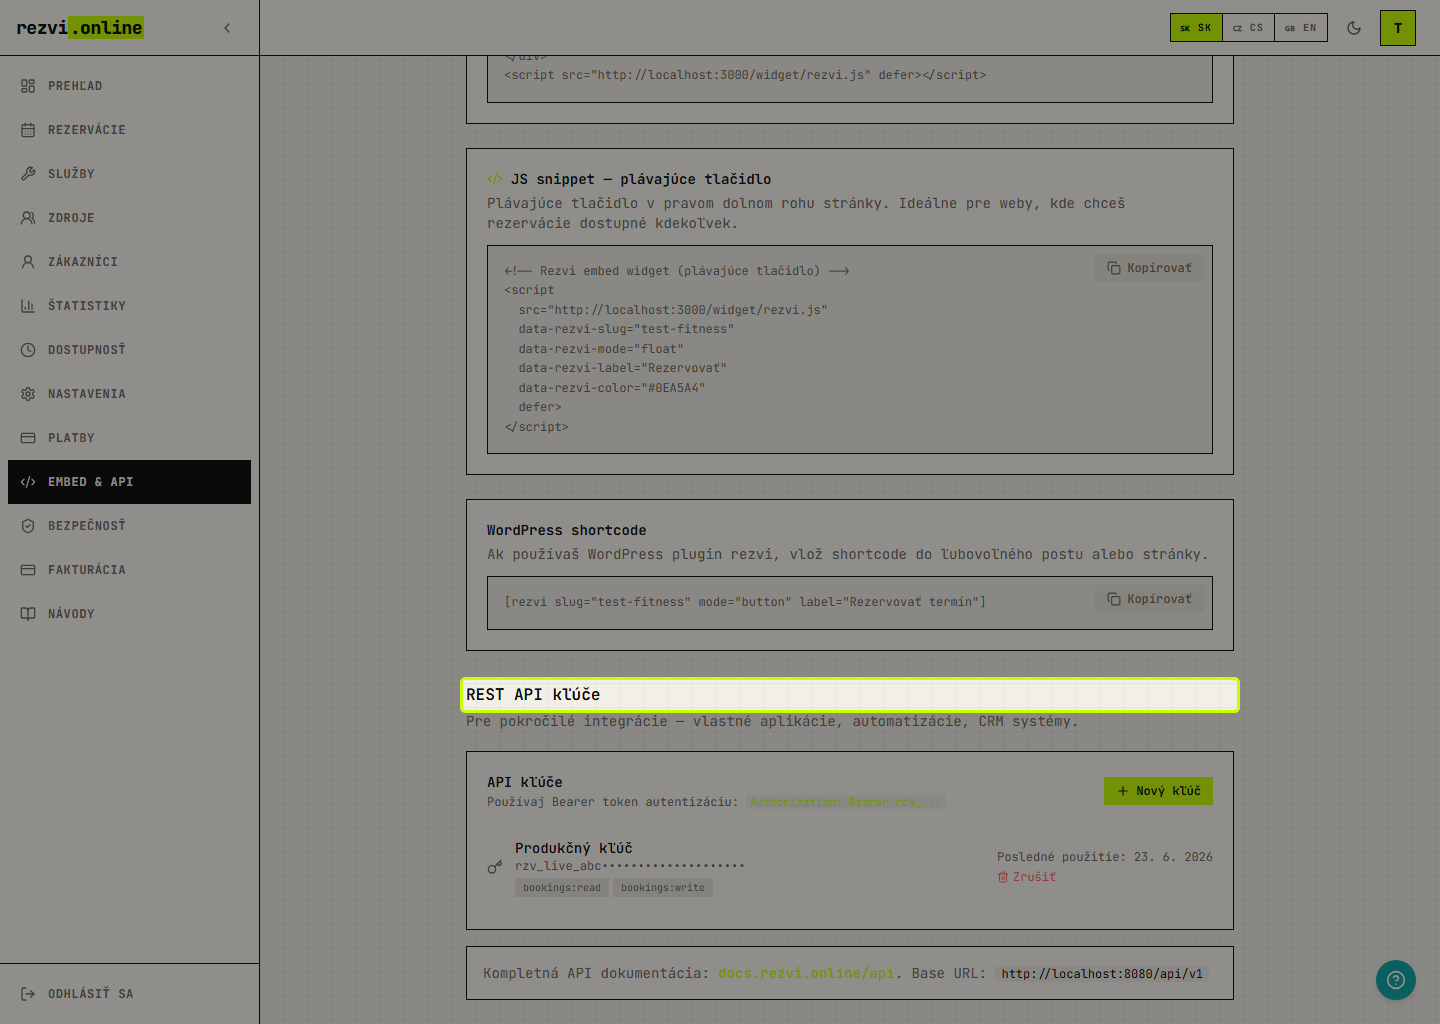
Task: Click the Prehľad dashboard icon
Action: point(28,86)
